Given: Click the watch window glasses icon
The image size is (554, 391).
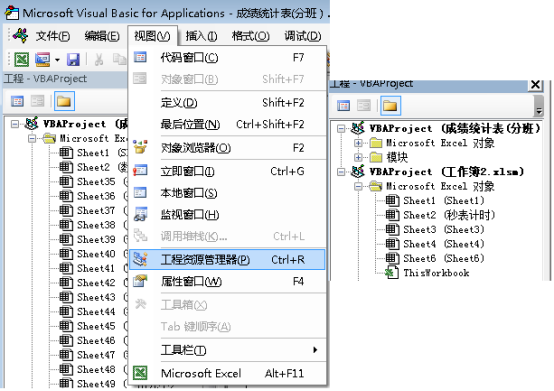Looking at the screenshot, I should pos(140,214).
